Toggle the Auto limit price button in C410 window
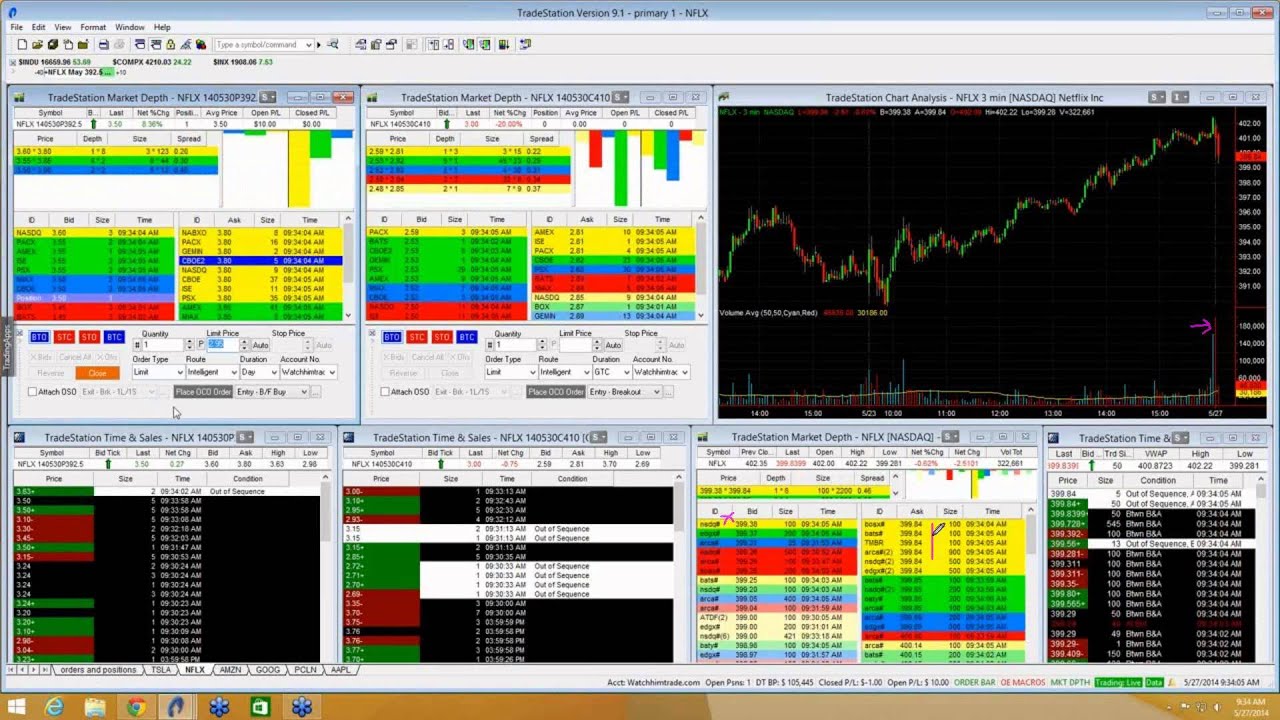The height and width of the screenshot is (720, 1280). pos(613,345)
